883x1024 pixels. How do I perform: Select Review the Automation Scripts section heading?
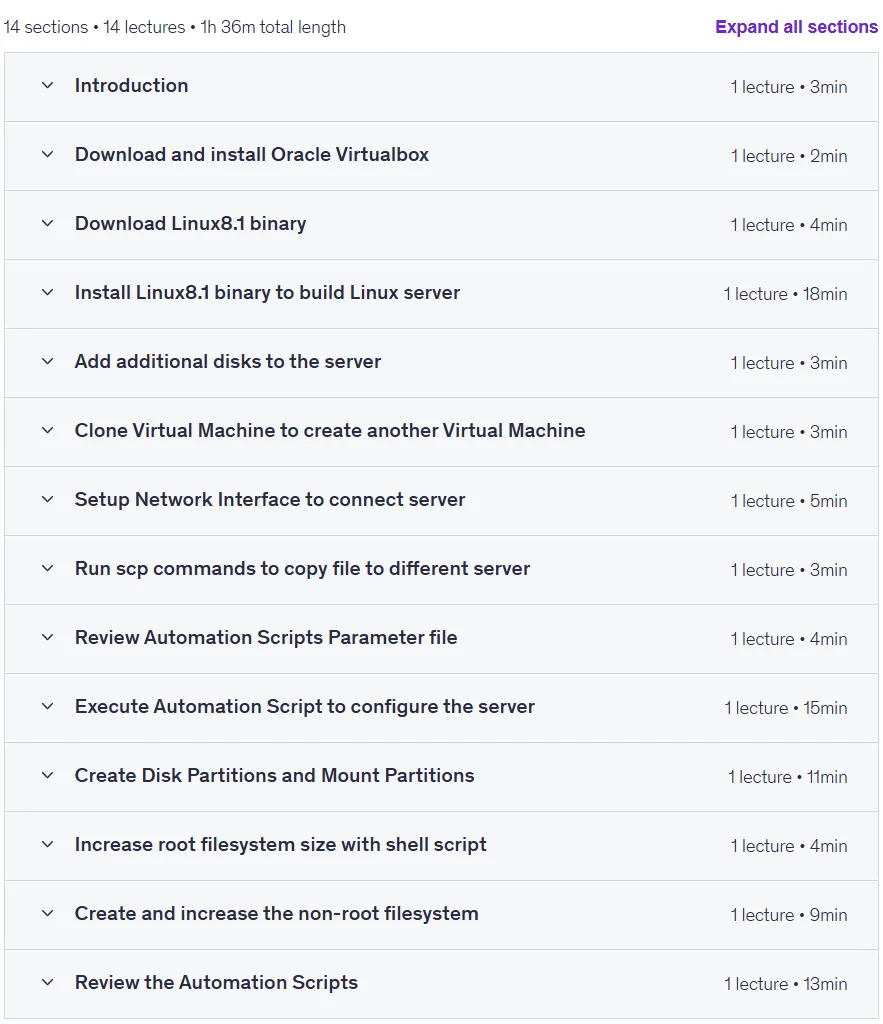coord(216,983)
